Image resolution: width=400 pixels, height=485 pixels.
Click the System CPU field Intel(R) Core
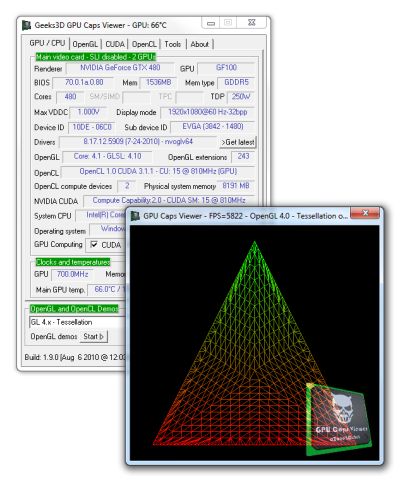click(101, 215)
